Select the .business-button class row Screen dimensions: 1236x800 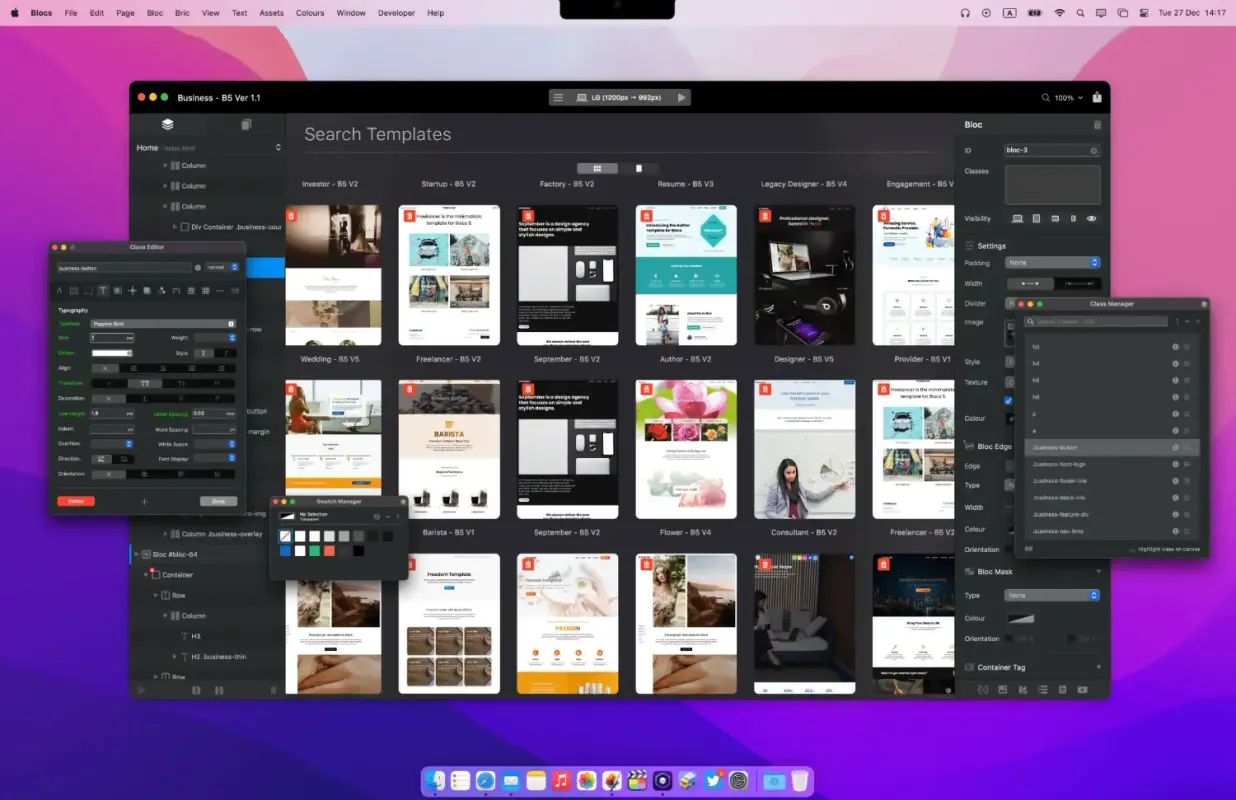point(1111,447)
